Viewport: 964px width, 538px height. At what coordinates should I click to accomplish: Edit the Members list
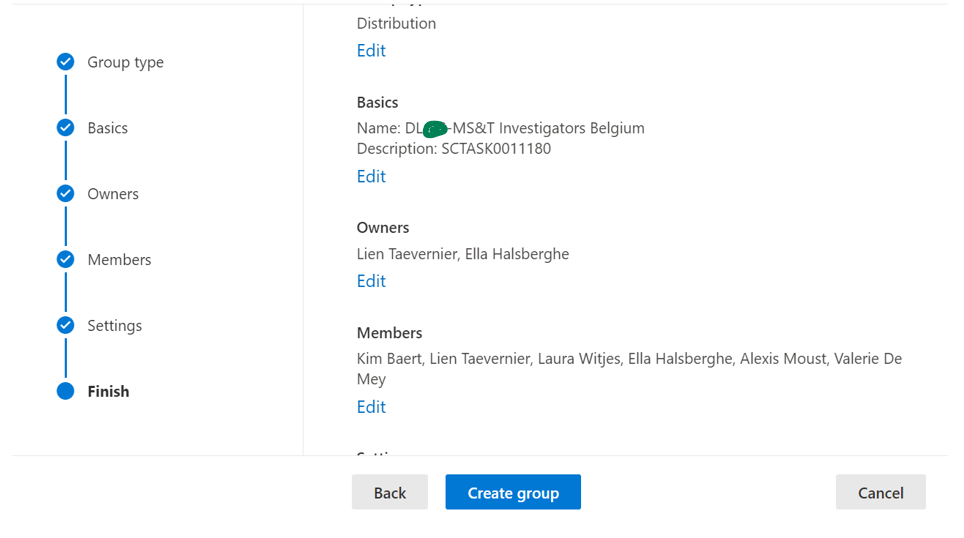pyautogui.click(x=371, y=408)
